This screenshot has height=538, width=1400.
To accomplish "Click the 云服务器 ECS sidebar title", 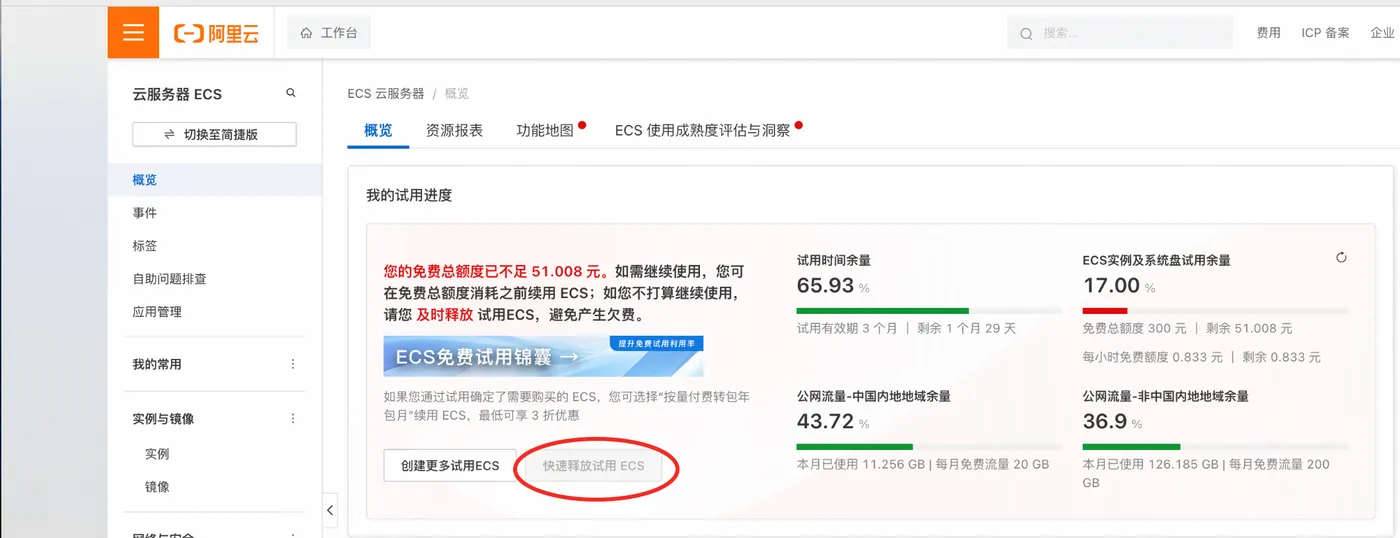I will point(177,94).
